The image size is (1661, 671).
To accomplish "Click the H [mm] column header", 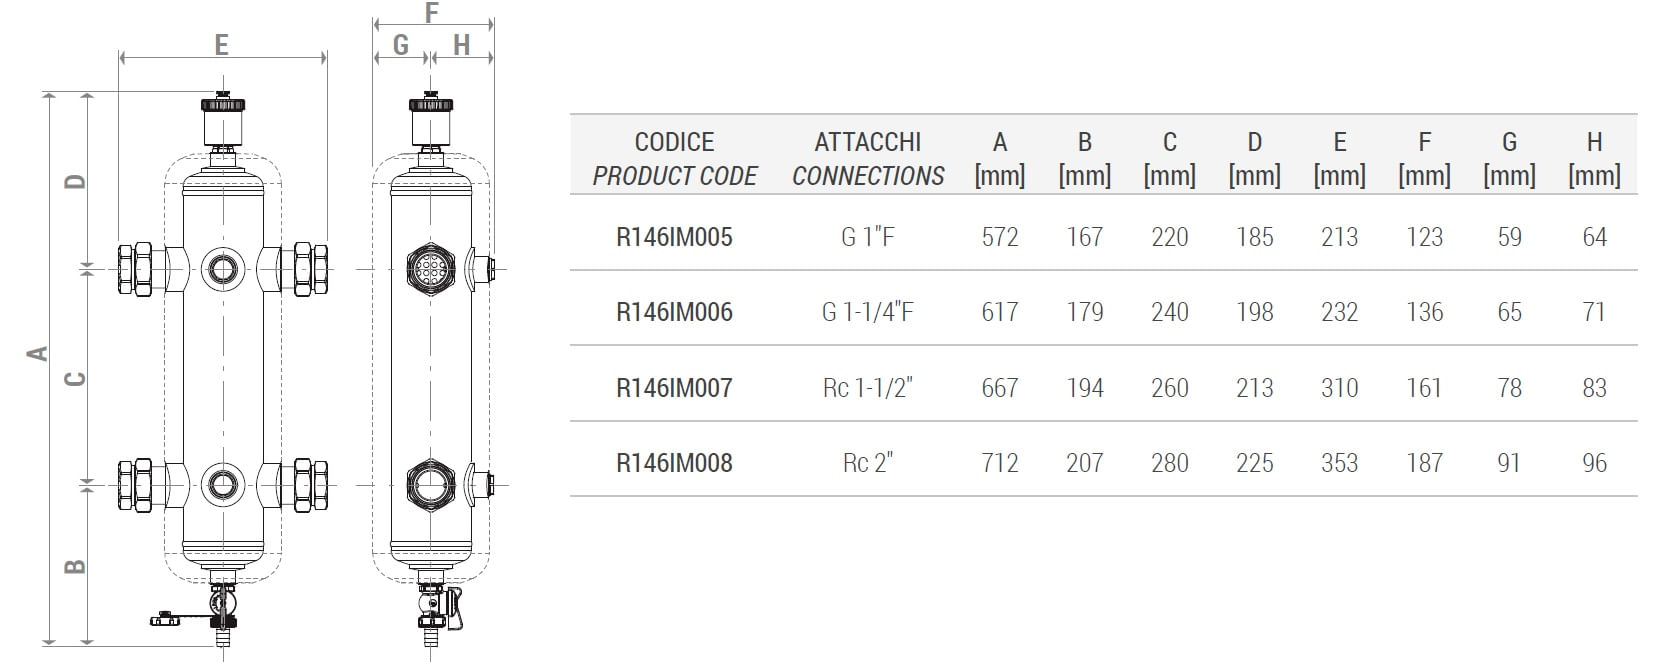I will pos(1594,159).
